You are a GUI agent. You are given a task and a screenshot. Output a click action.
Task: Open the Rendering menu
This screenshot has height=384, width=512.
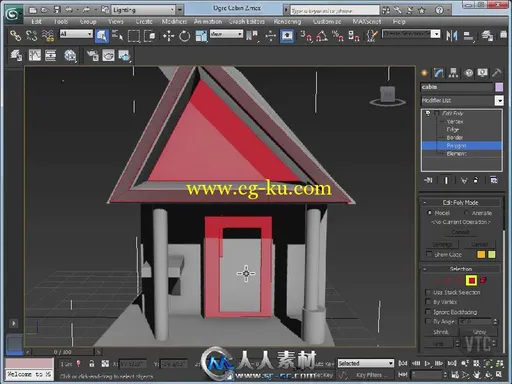pyautogui.click(x=287, y=22)
